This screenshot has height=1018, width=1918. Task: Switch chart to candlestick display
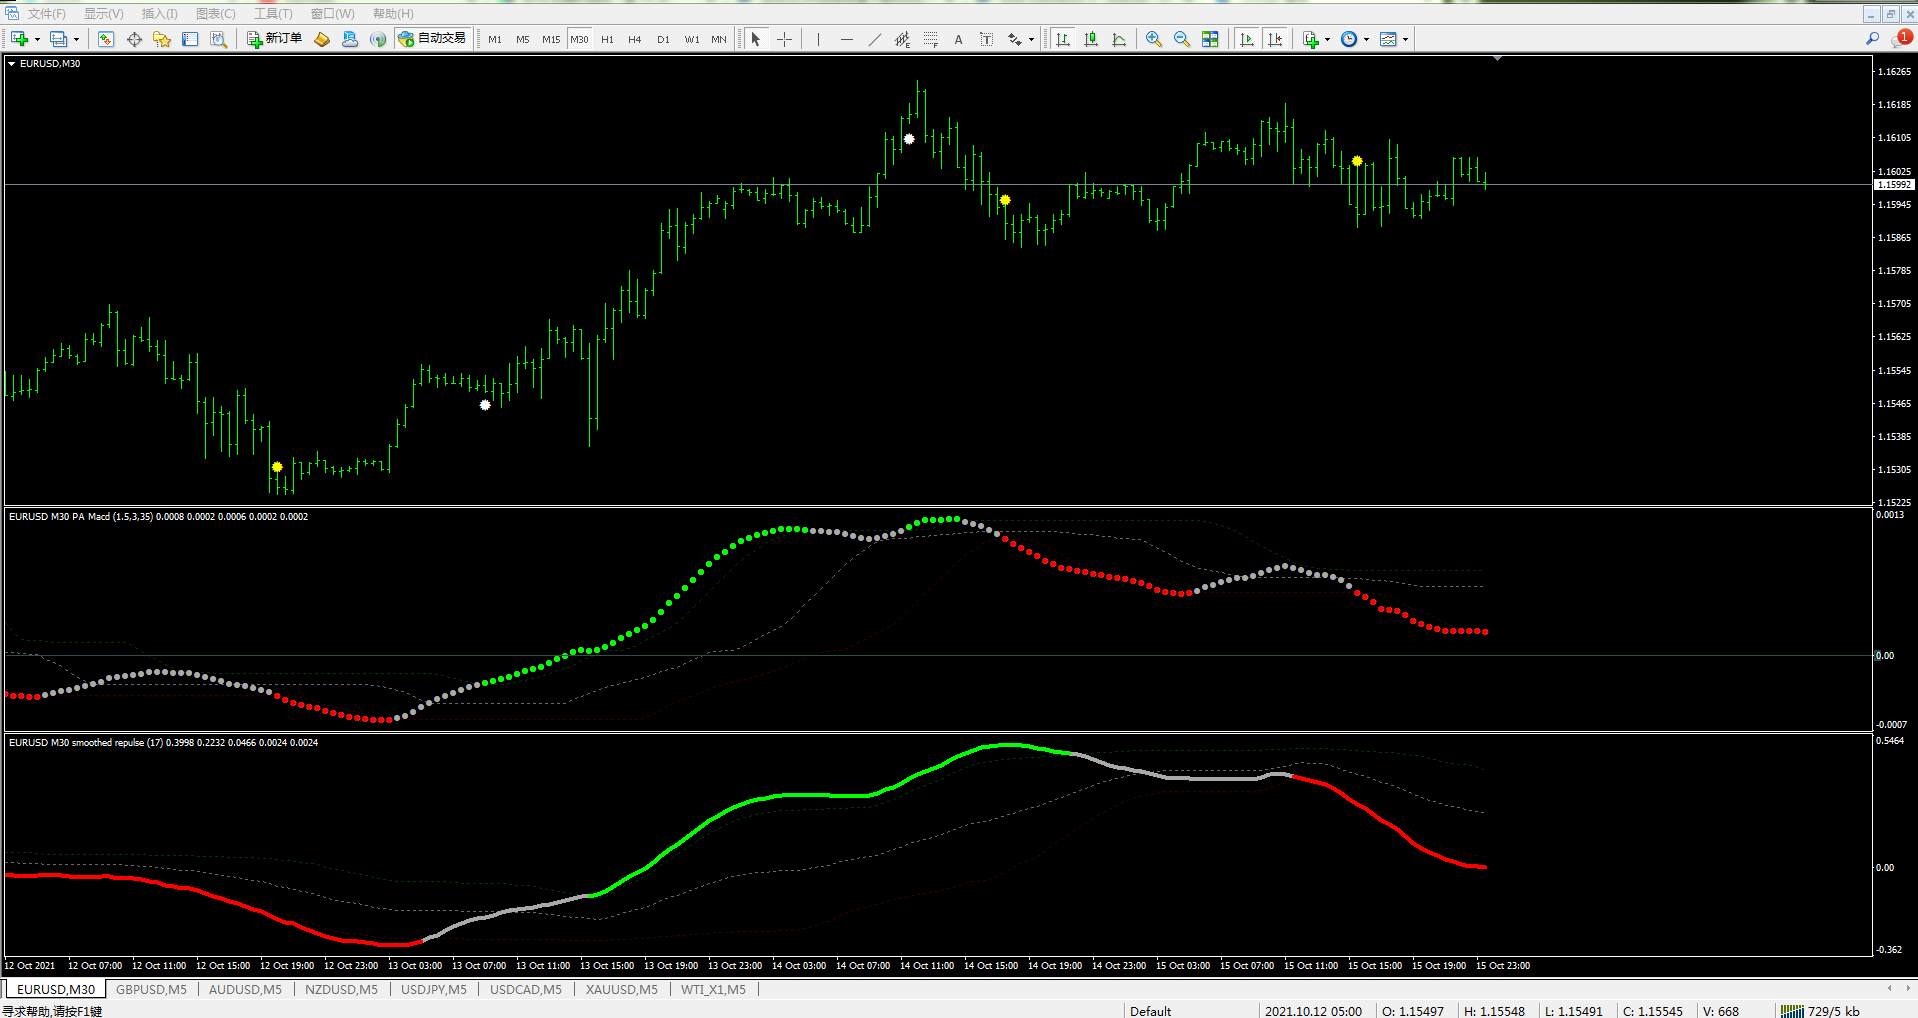tap(1091, 39)
